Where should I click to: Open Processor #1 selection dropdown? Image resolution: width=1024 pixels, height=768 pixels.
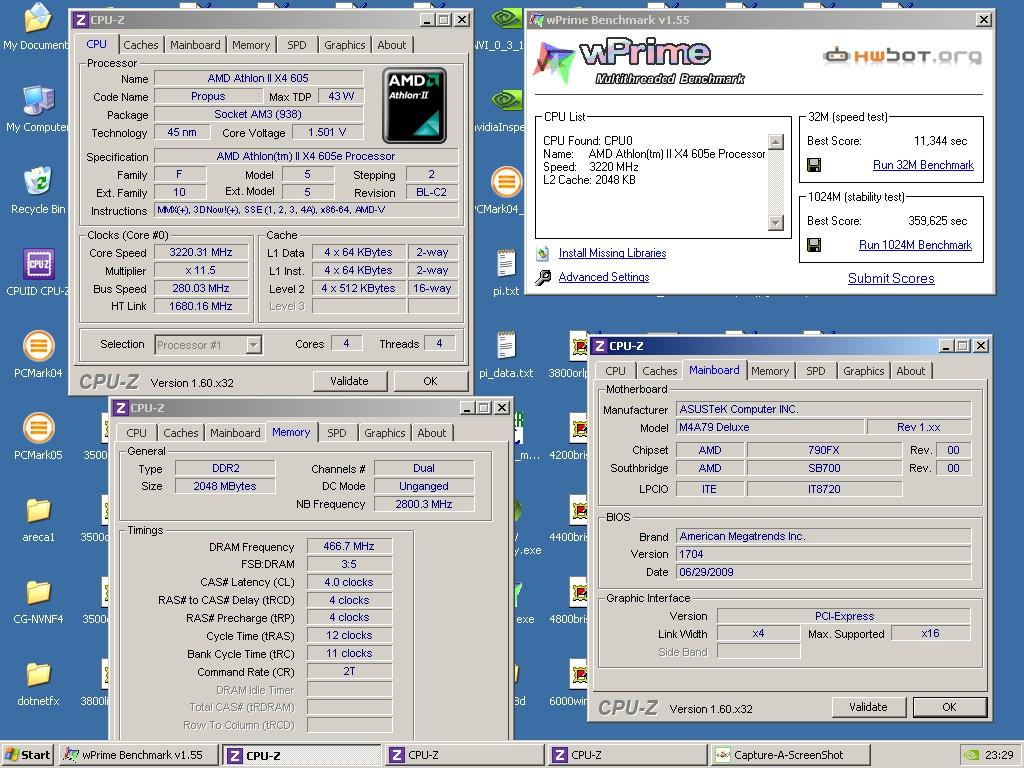[254, 345]
